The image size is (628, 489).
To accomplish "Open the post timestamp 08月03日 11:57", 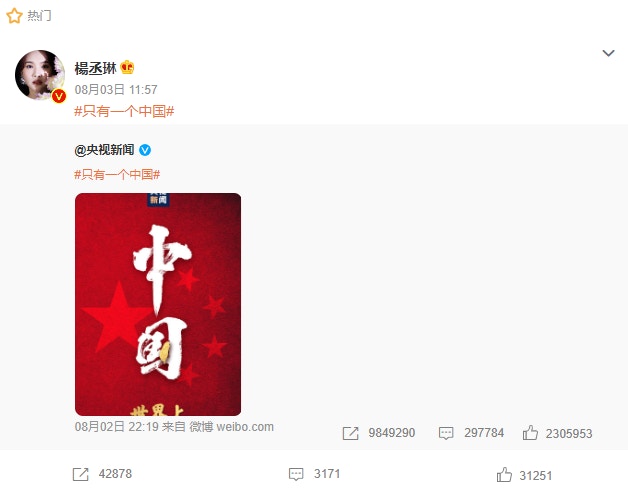I will click(x=116, y=89).
